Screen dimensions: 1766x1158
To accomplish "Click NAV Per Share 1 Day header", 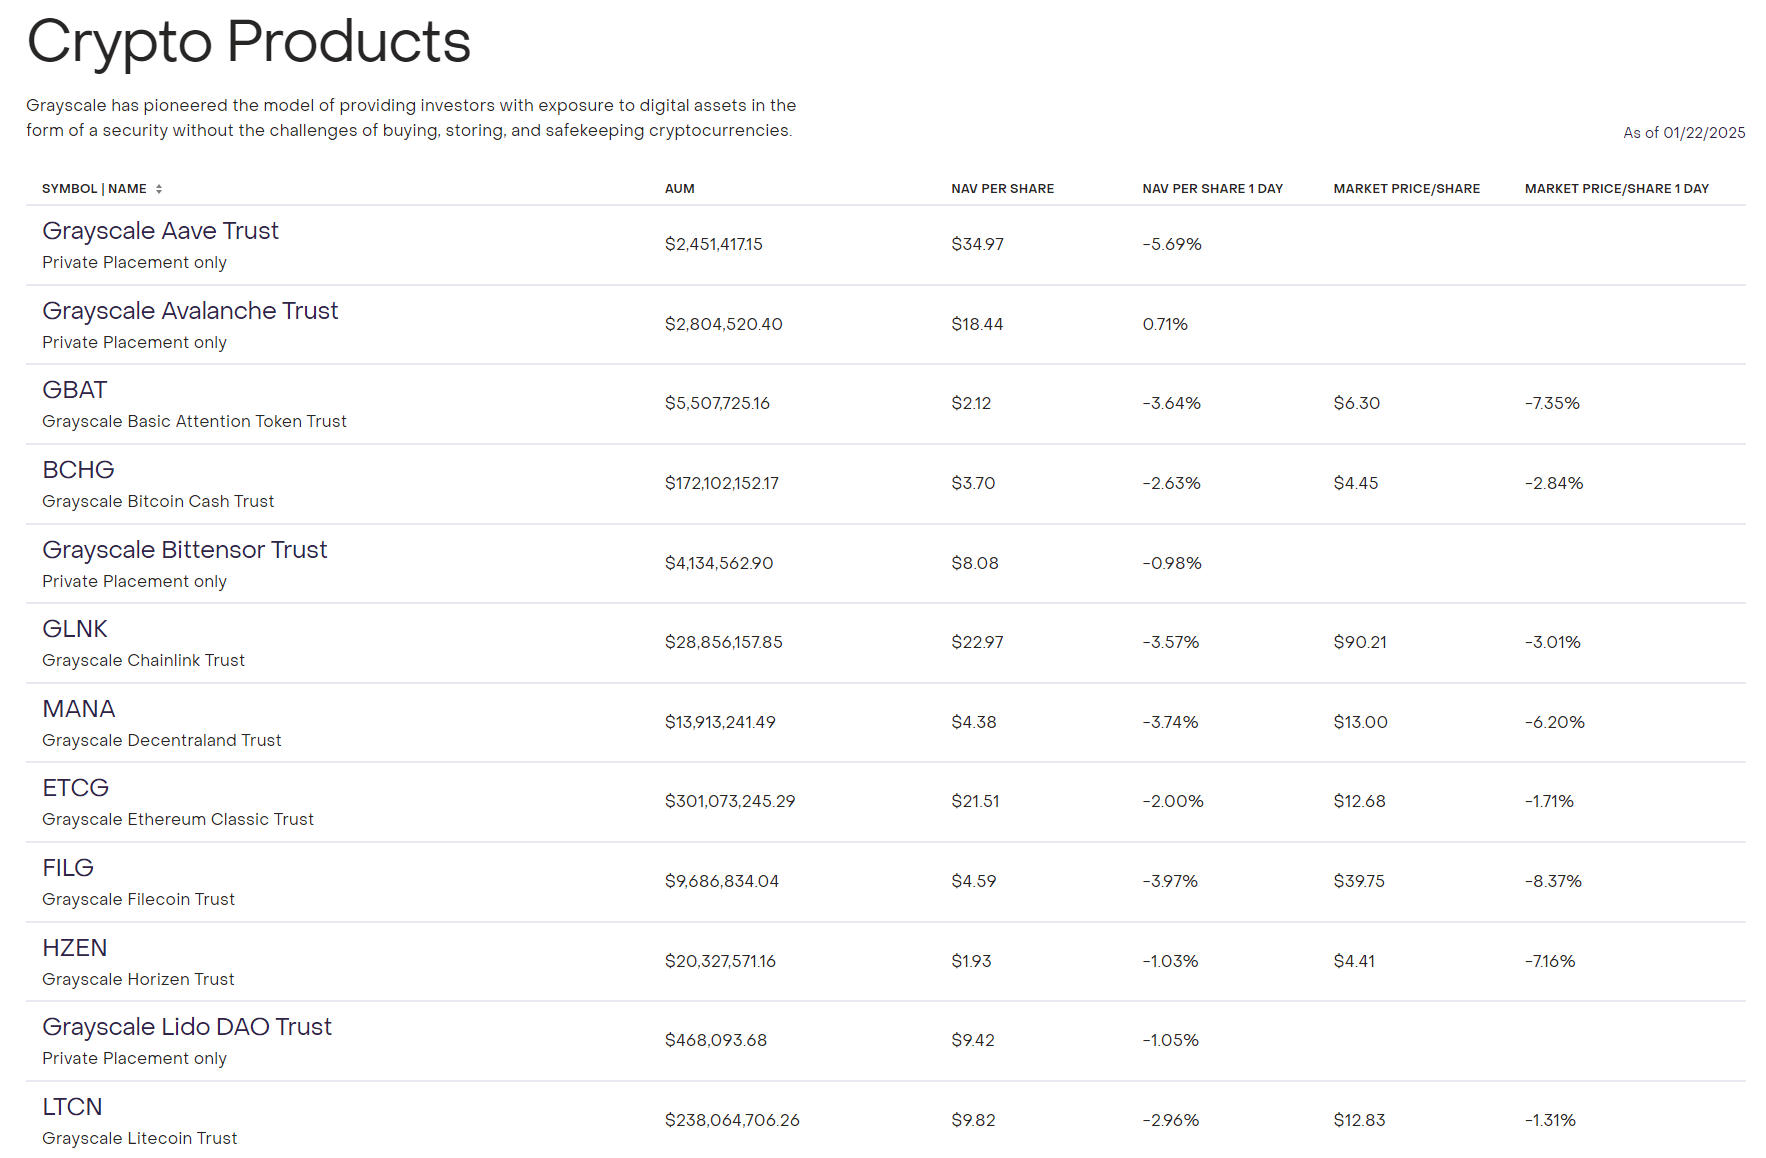I will [1212, 189].
